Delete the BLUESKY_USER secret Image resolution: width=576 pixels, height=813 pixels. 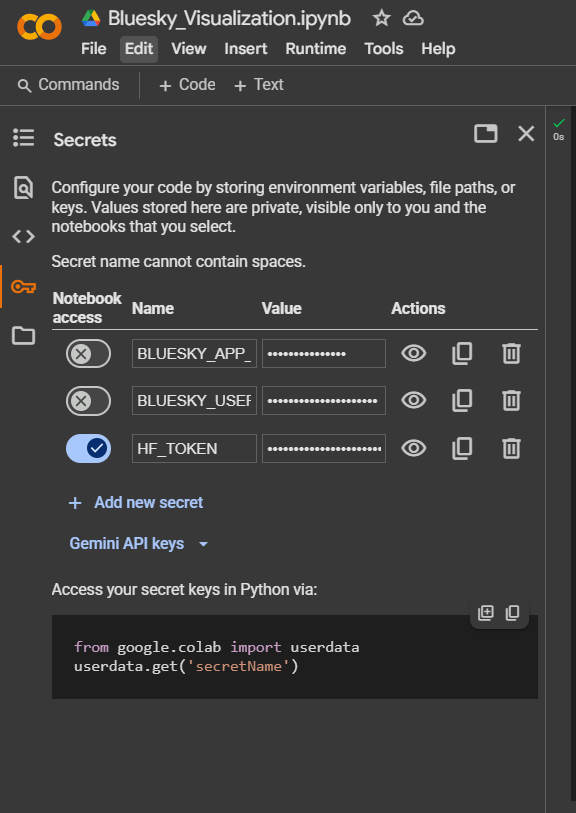click(511, 401)
